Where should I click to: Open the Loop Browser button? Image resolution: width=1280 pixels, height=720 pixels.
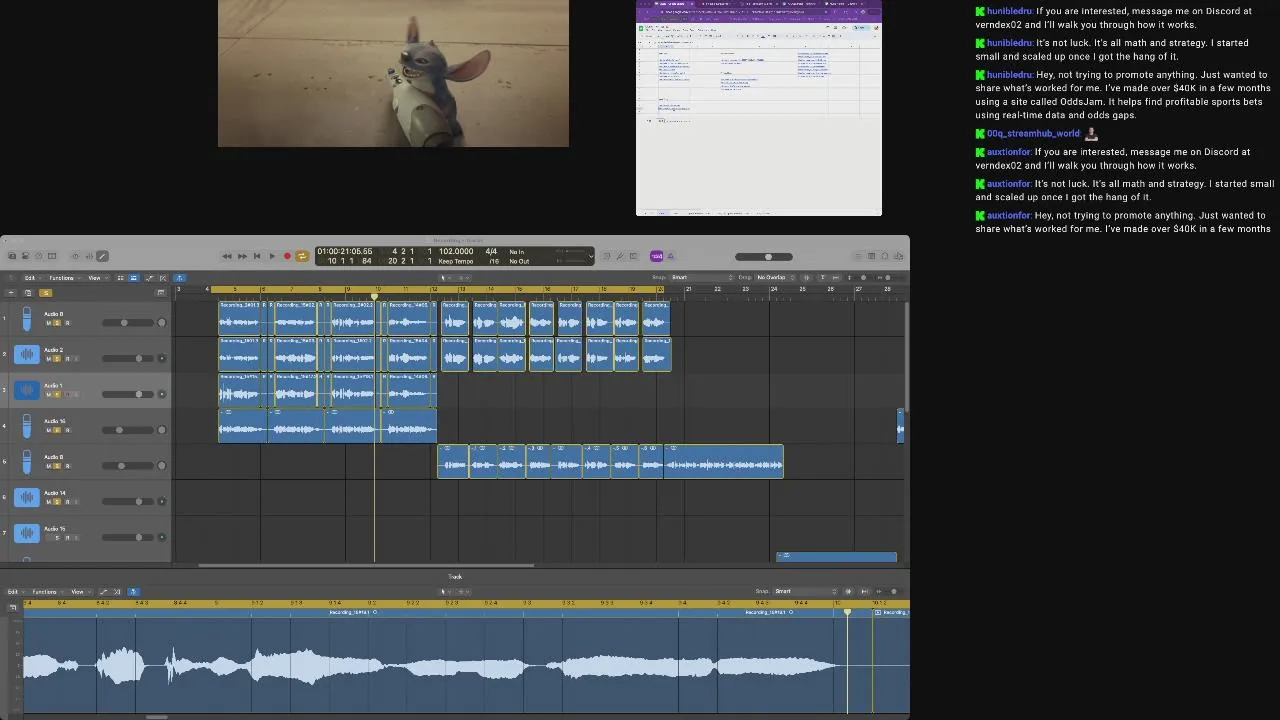click(x=884, y=256)
